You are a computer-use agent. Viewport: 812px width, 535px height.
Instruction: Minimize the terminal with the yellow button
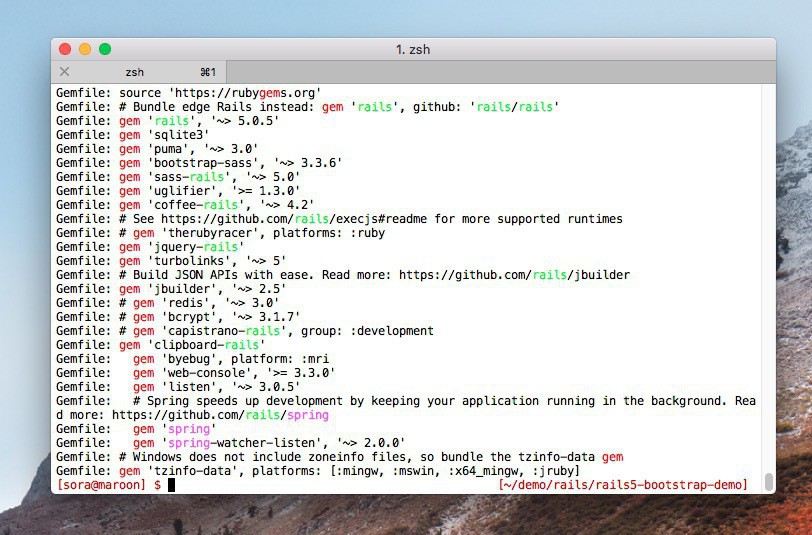coord(85,49)
